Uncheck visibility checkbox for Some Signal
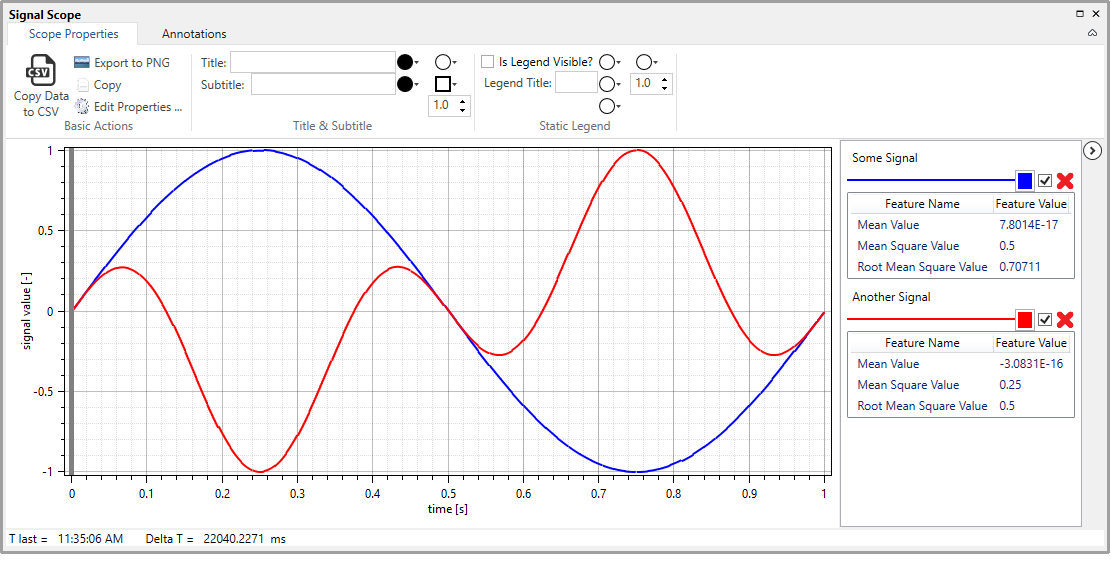The image size is (1111, 583). 1045,181
